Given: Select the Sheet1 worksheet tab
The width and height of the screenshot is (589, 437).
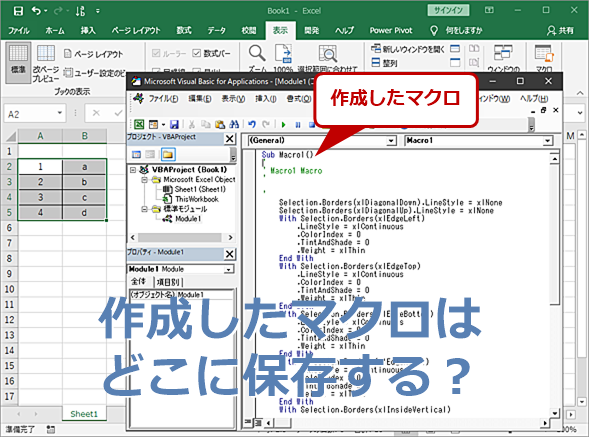Looking at the screenshot, I should point(84,414).
